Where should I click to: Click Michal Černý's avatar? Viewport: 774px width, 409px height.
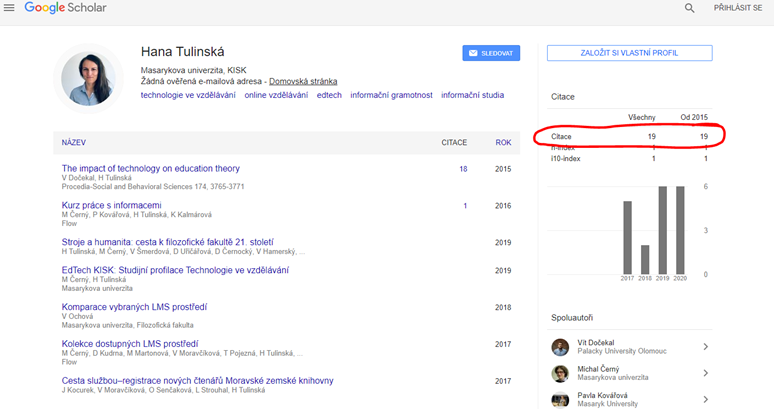click(561, 373)
